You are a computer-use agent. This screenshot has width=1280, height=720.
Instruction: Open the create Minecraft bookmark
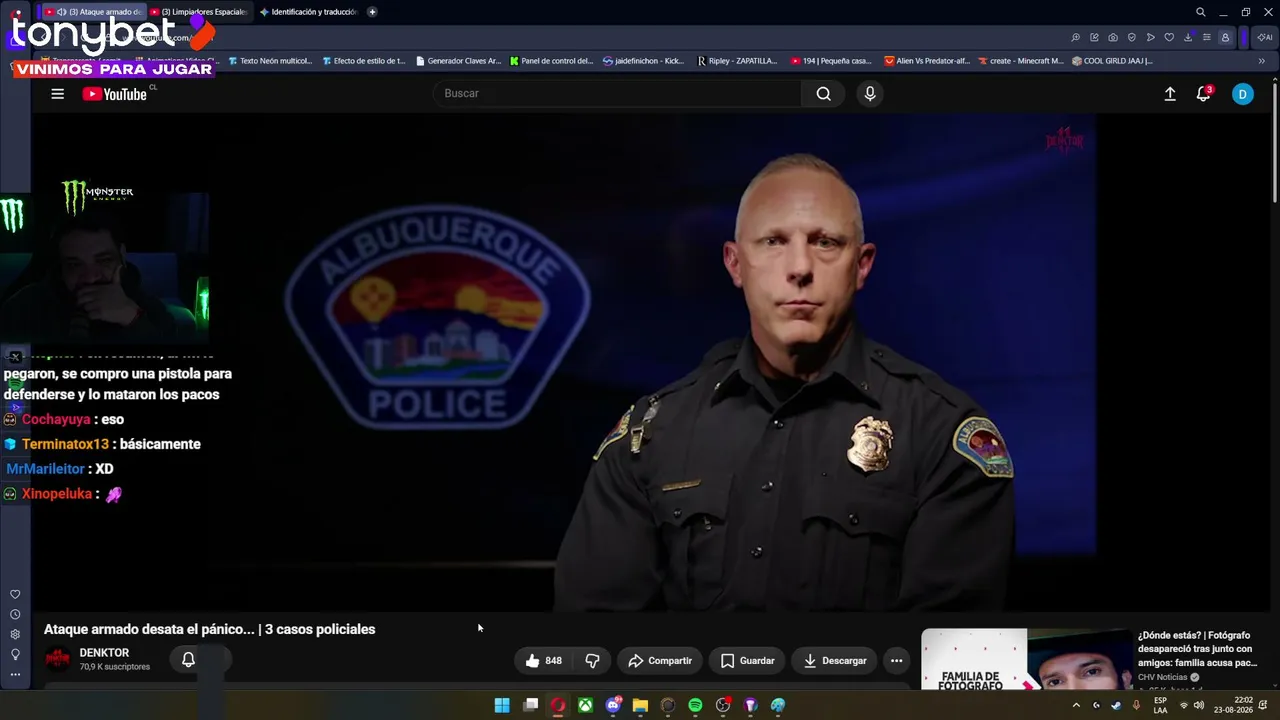1021,61
